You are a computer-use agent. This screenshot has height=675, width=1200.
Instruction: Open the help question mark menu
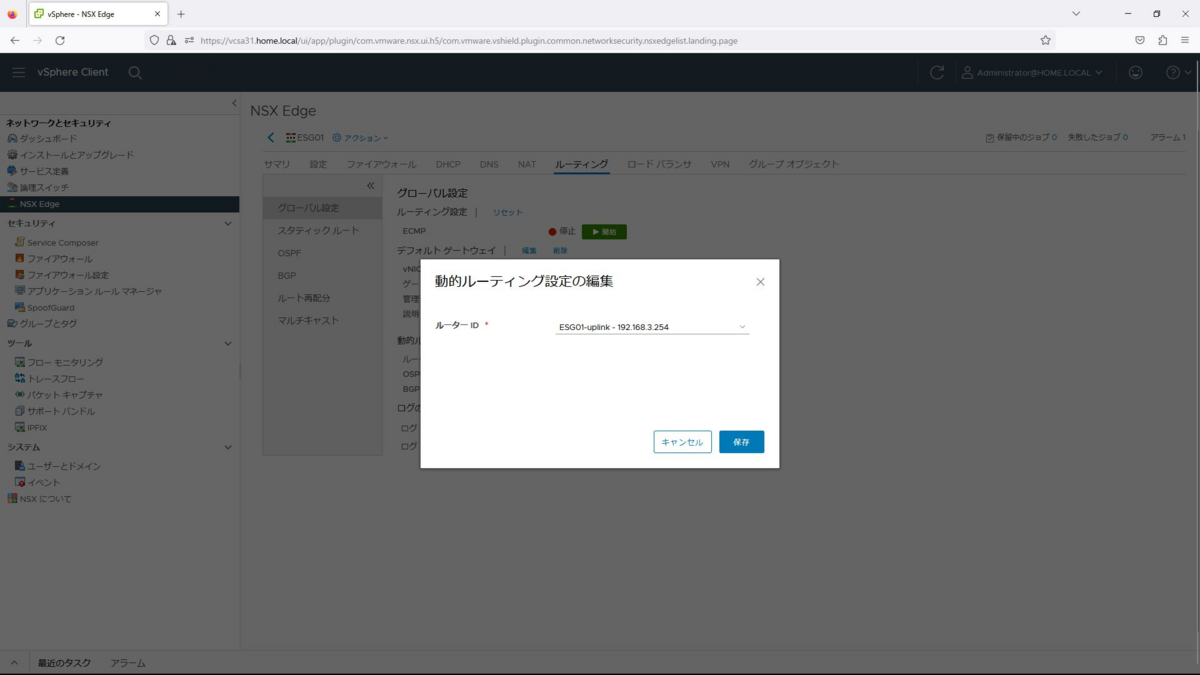(x=1178, y=73)
